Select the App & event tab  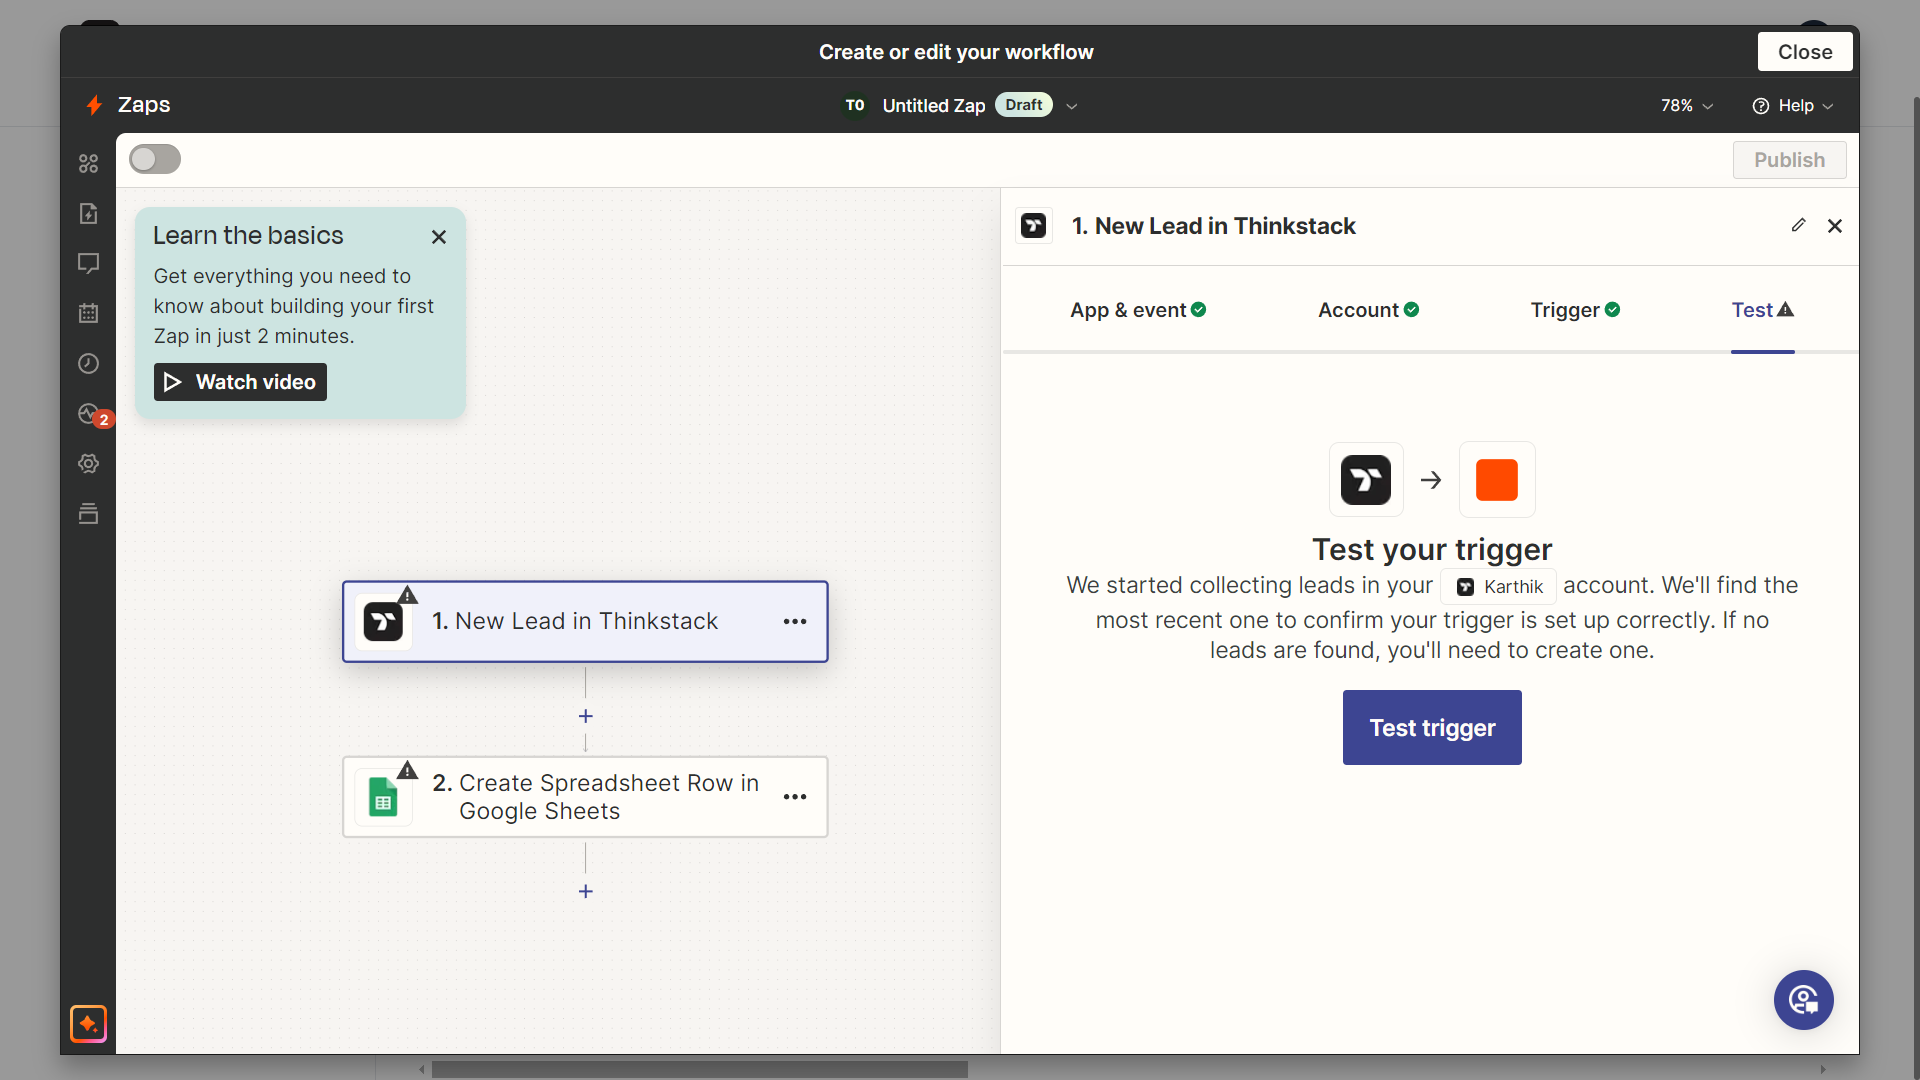[1139, 310]
